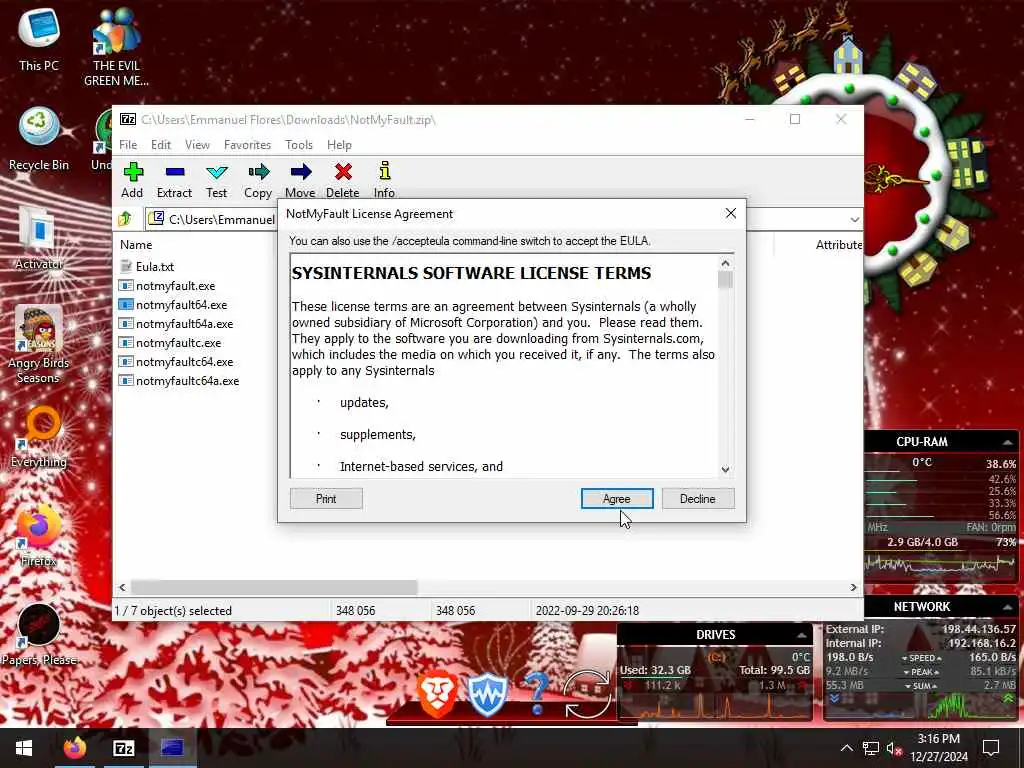Select notmyfaultc64.exe in file list
The width and height of the screenshot is (1024, 768).
(x=176, y=361)
